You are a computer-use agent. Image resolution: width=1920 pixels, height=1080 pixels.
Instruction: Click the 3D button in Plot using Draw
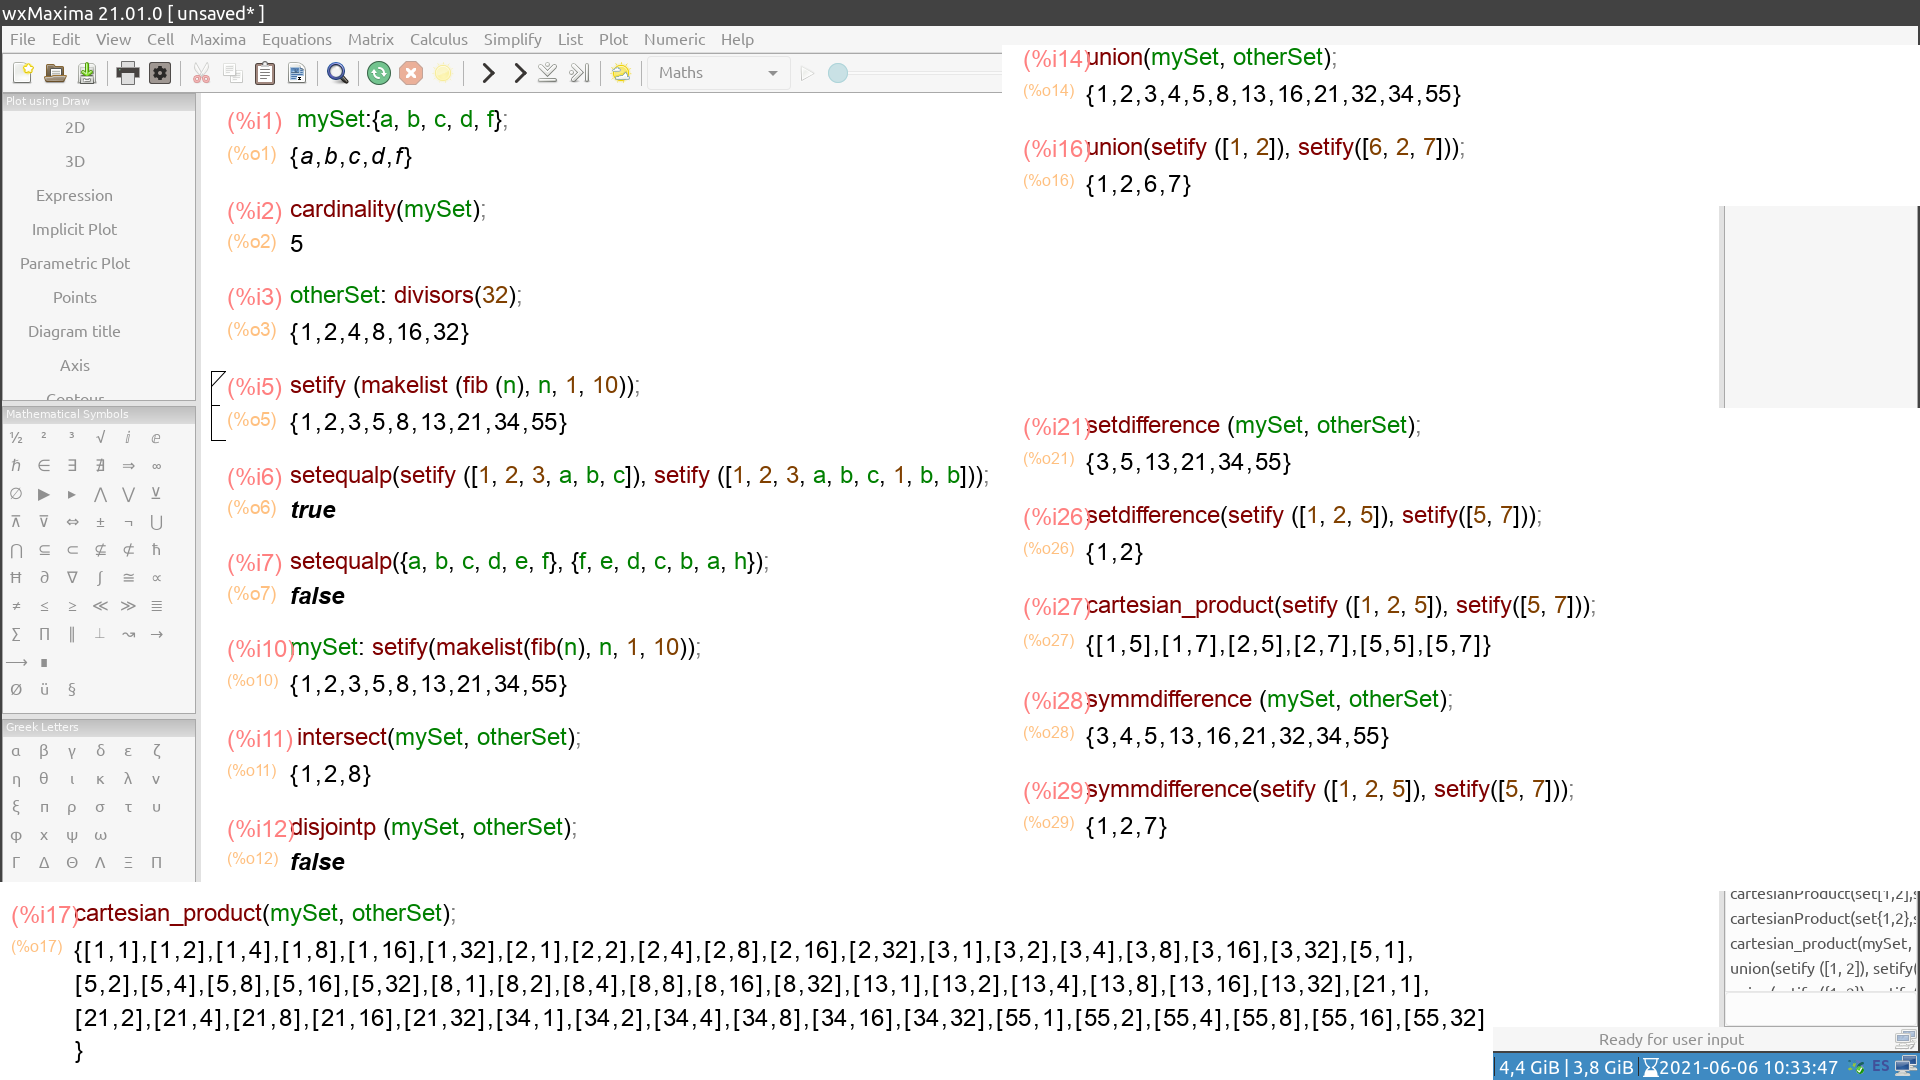[74, 161]
